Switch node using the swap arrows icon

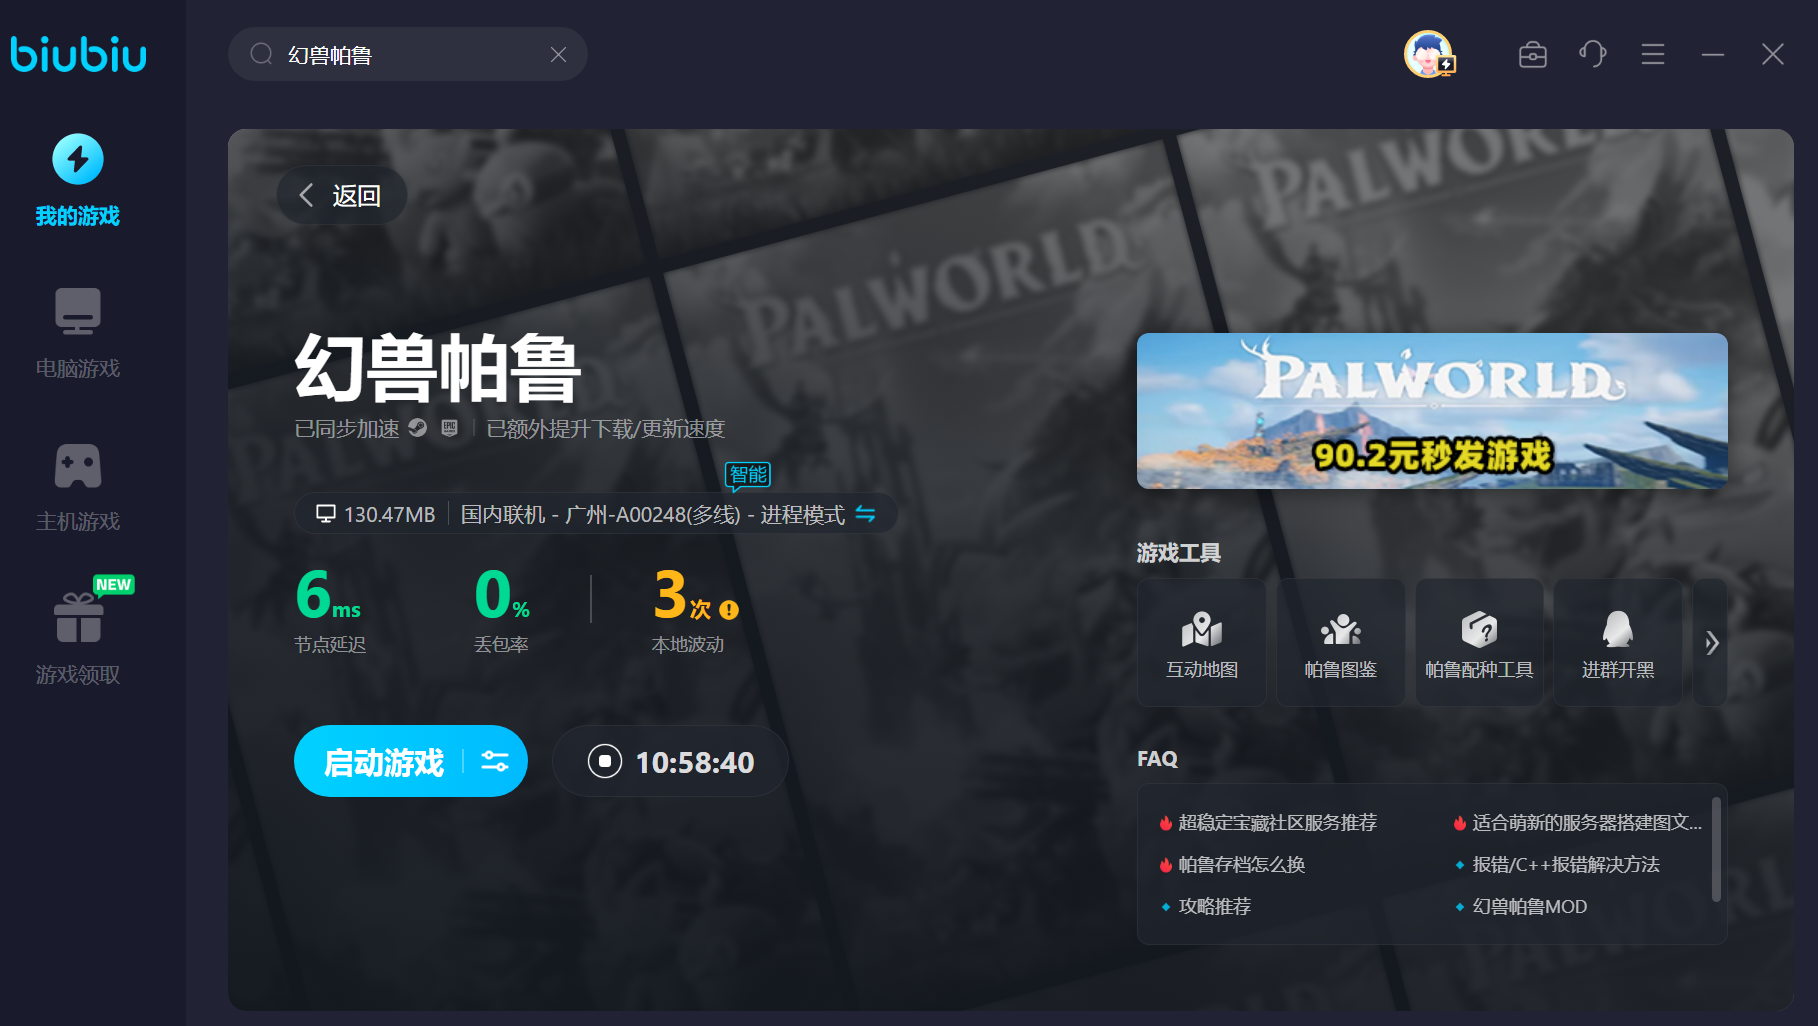click(x=865, y=514)
